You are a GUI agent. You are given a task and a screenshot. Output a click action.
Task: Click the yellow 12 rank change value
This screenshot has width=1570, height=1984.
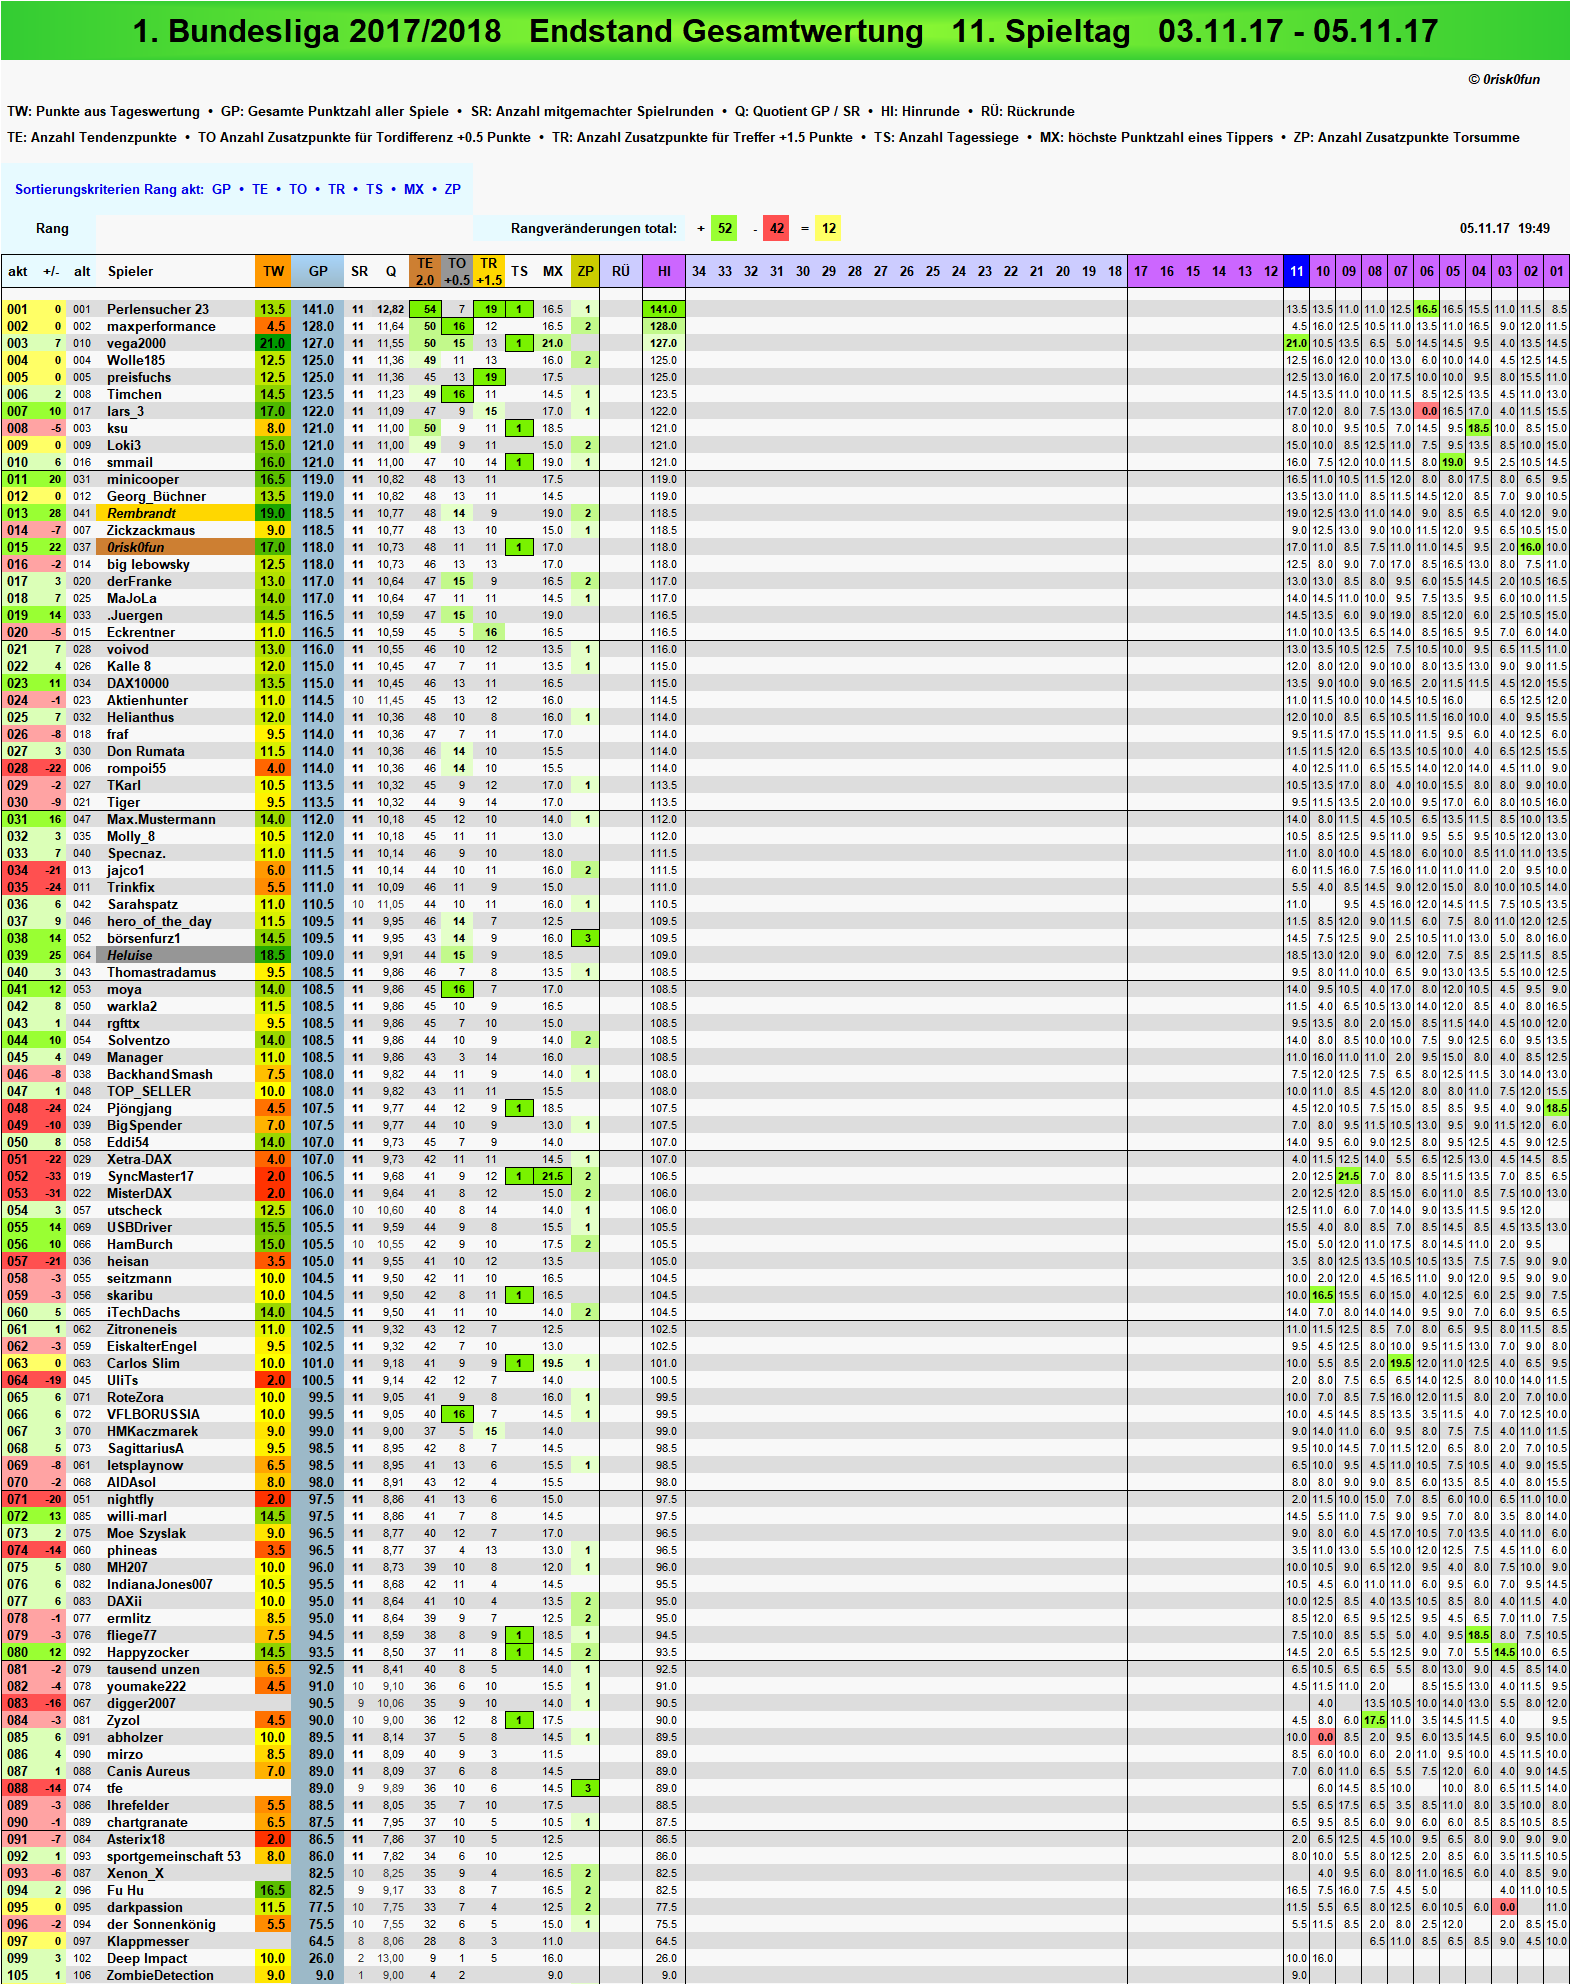pos(829,228)
